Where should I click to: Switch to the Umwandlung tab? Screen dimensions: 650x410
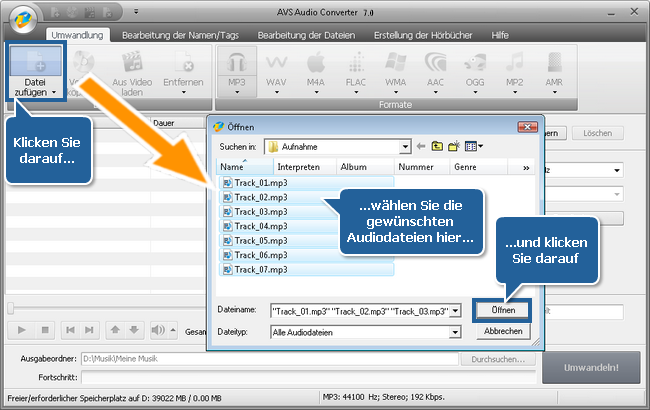point(78,35)
